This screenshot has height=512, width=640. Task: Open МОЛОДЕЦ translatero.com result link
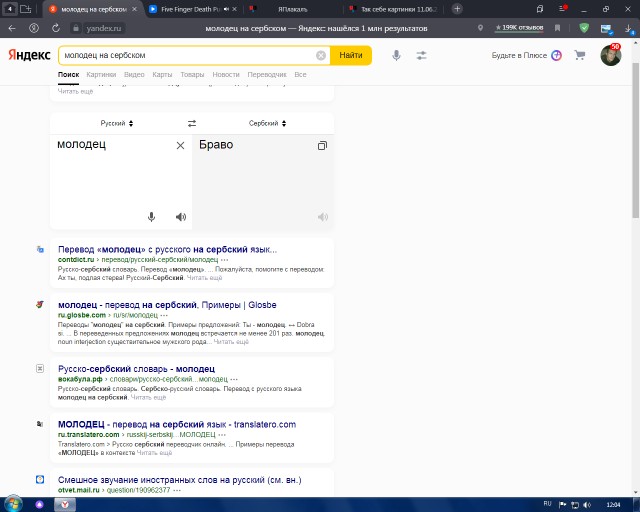177,425
